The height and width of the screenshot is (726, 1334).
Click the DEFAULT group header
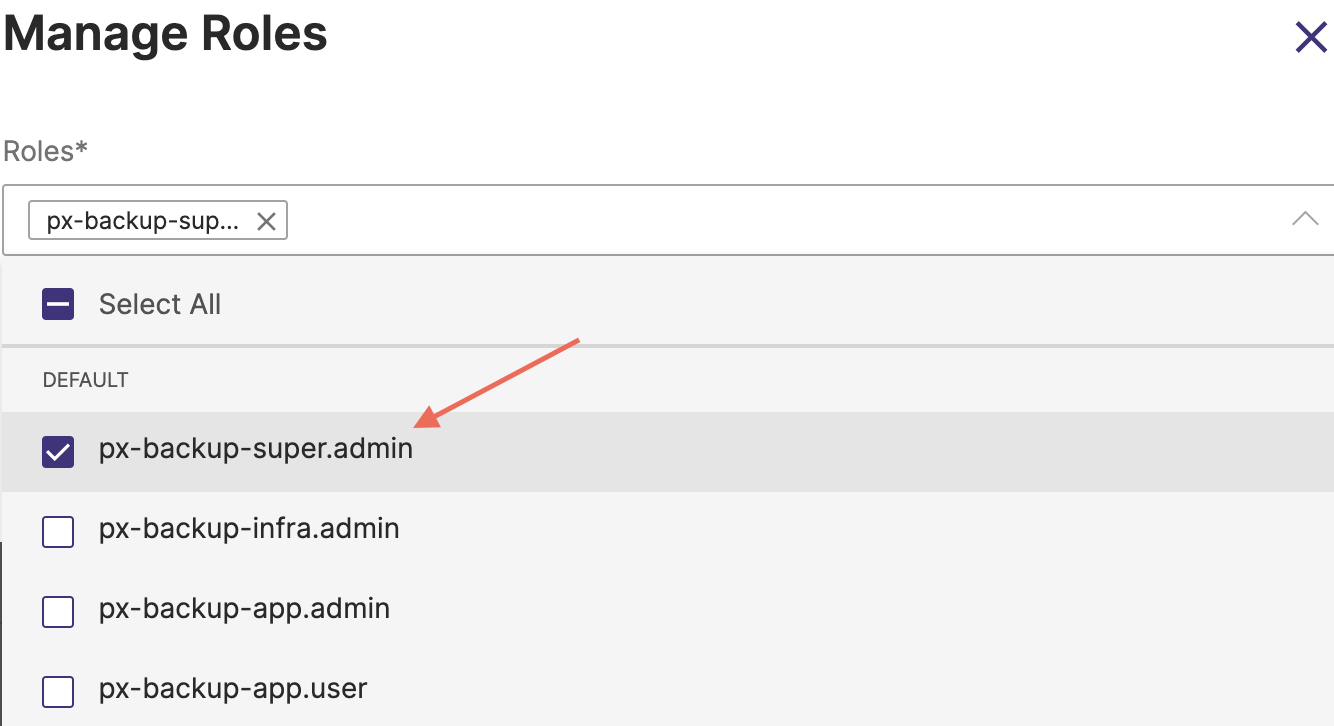tap(85, 380)
